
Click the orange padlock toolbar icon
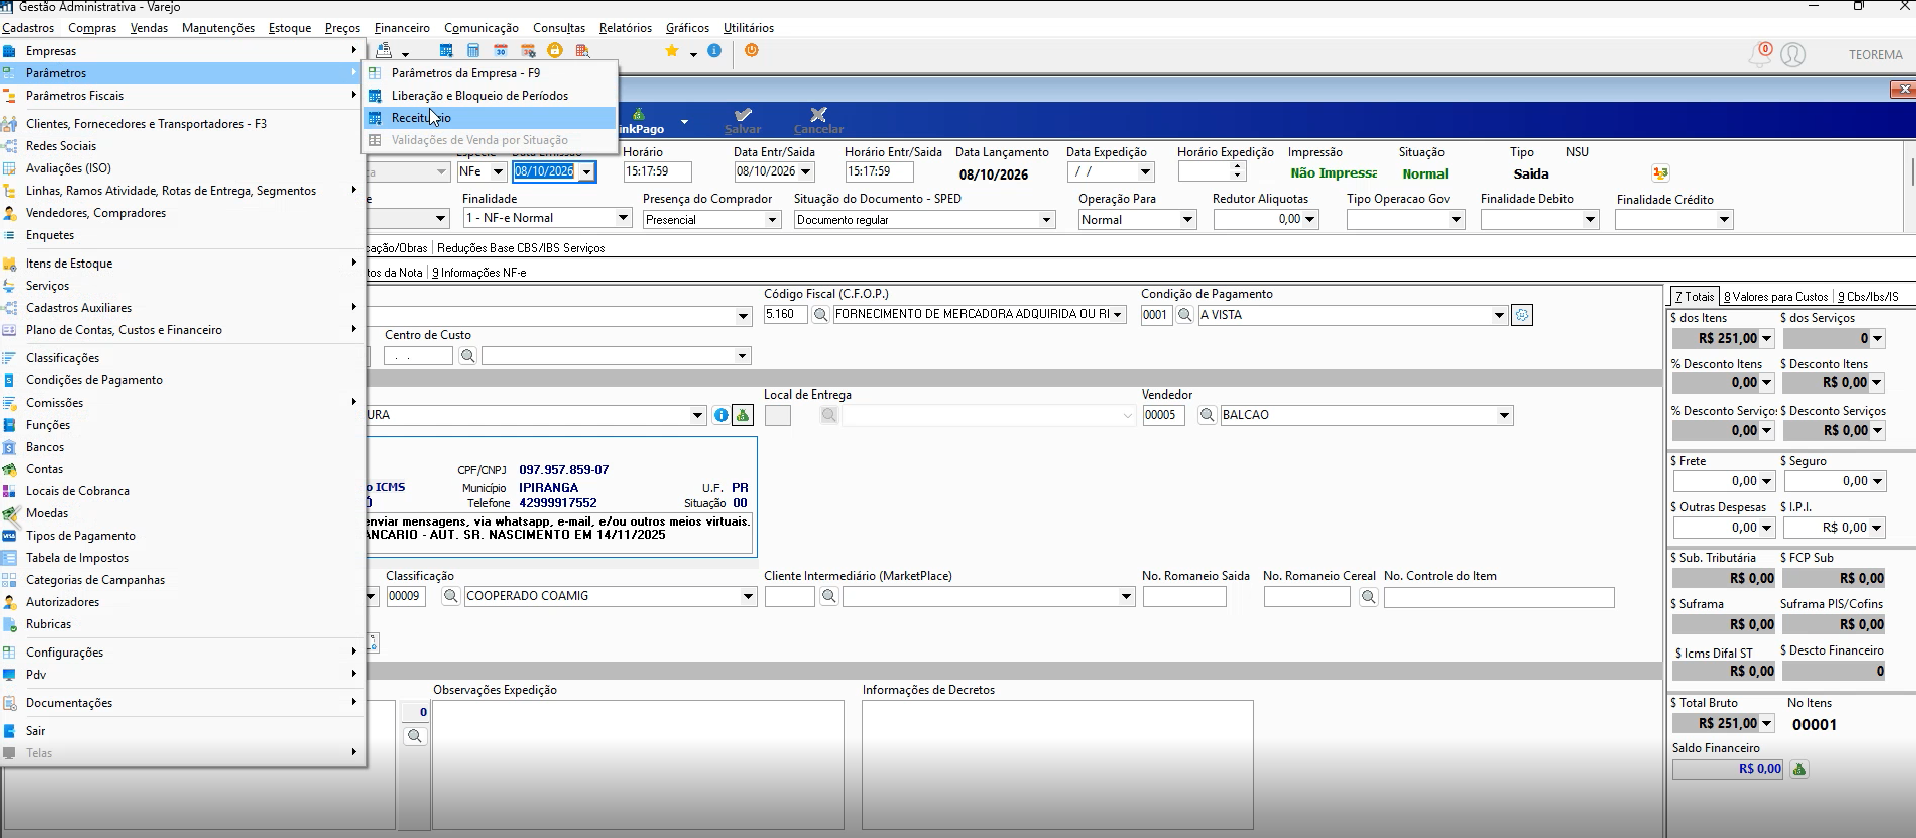click(x=555, y=51)
